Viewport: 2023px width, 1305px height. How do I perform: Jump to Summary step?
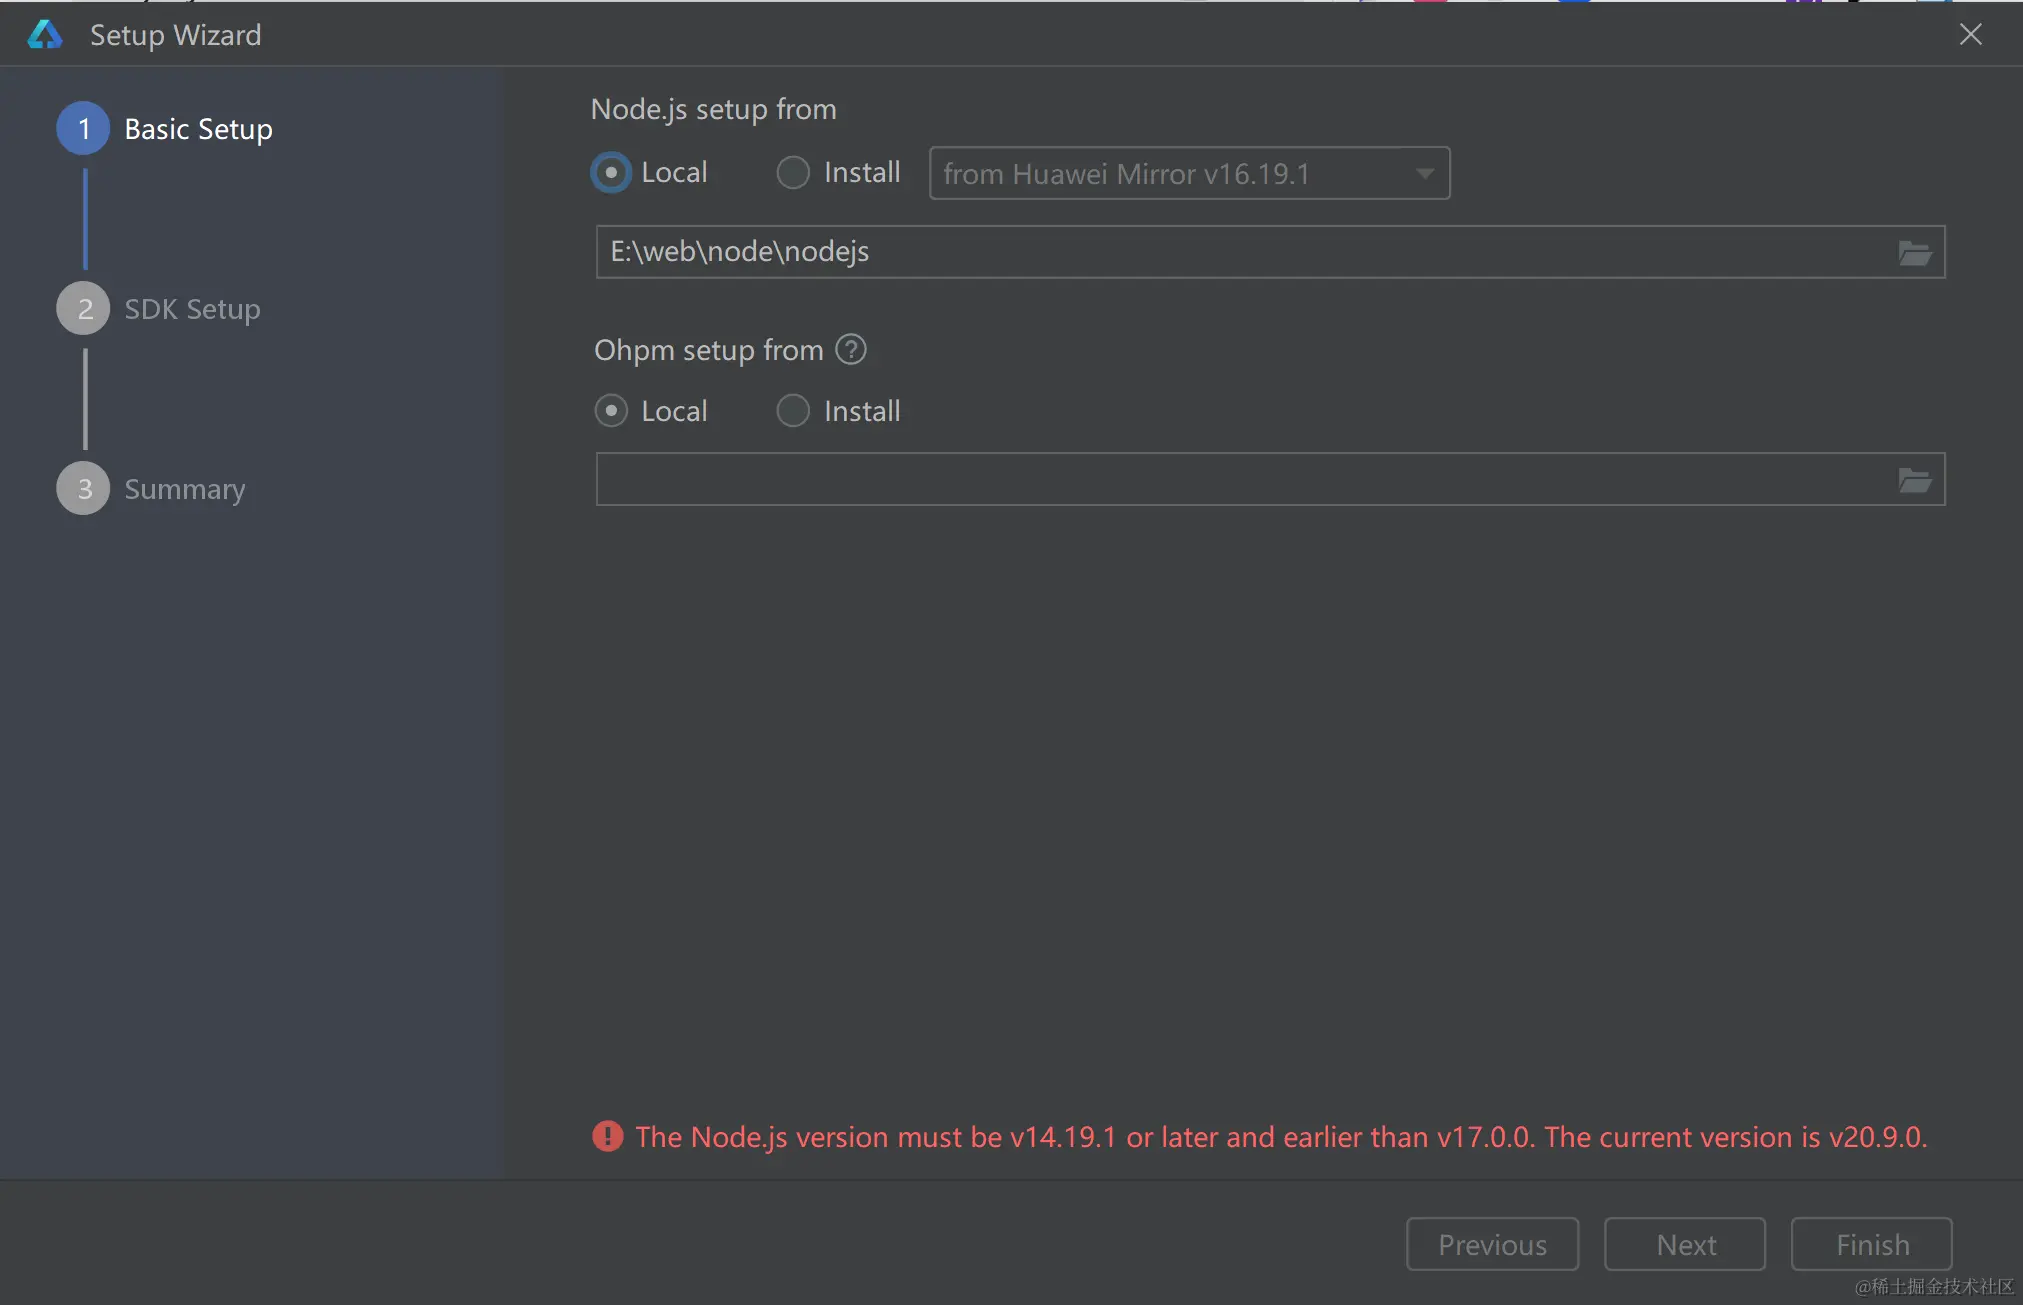184,489
